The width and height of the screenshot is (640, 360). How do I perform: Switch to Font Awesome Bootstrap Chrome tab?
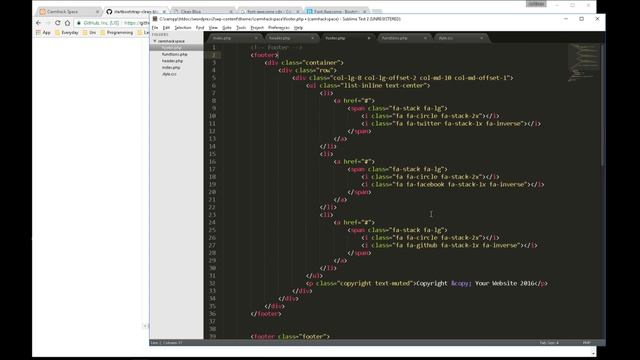click(336, 11)
